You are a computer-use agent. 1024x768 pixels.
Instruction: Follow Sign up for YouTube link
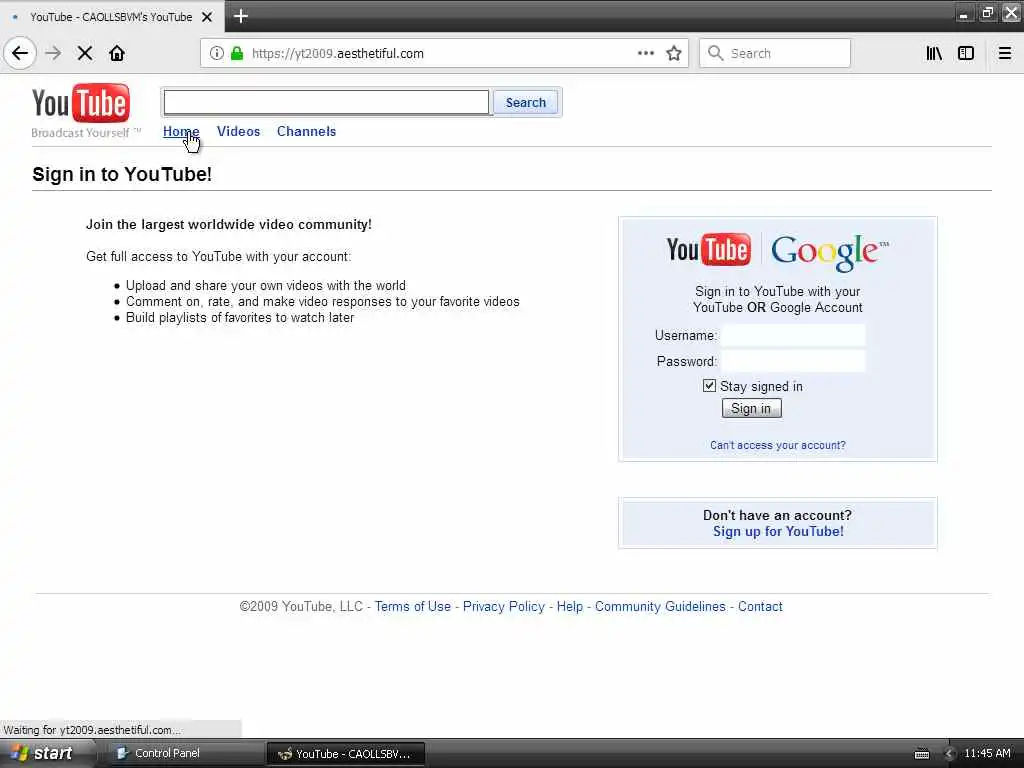coord(778,532)
